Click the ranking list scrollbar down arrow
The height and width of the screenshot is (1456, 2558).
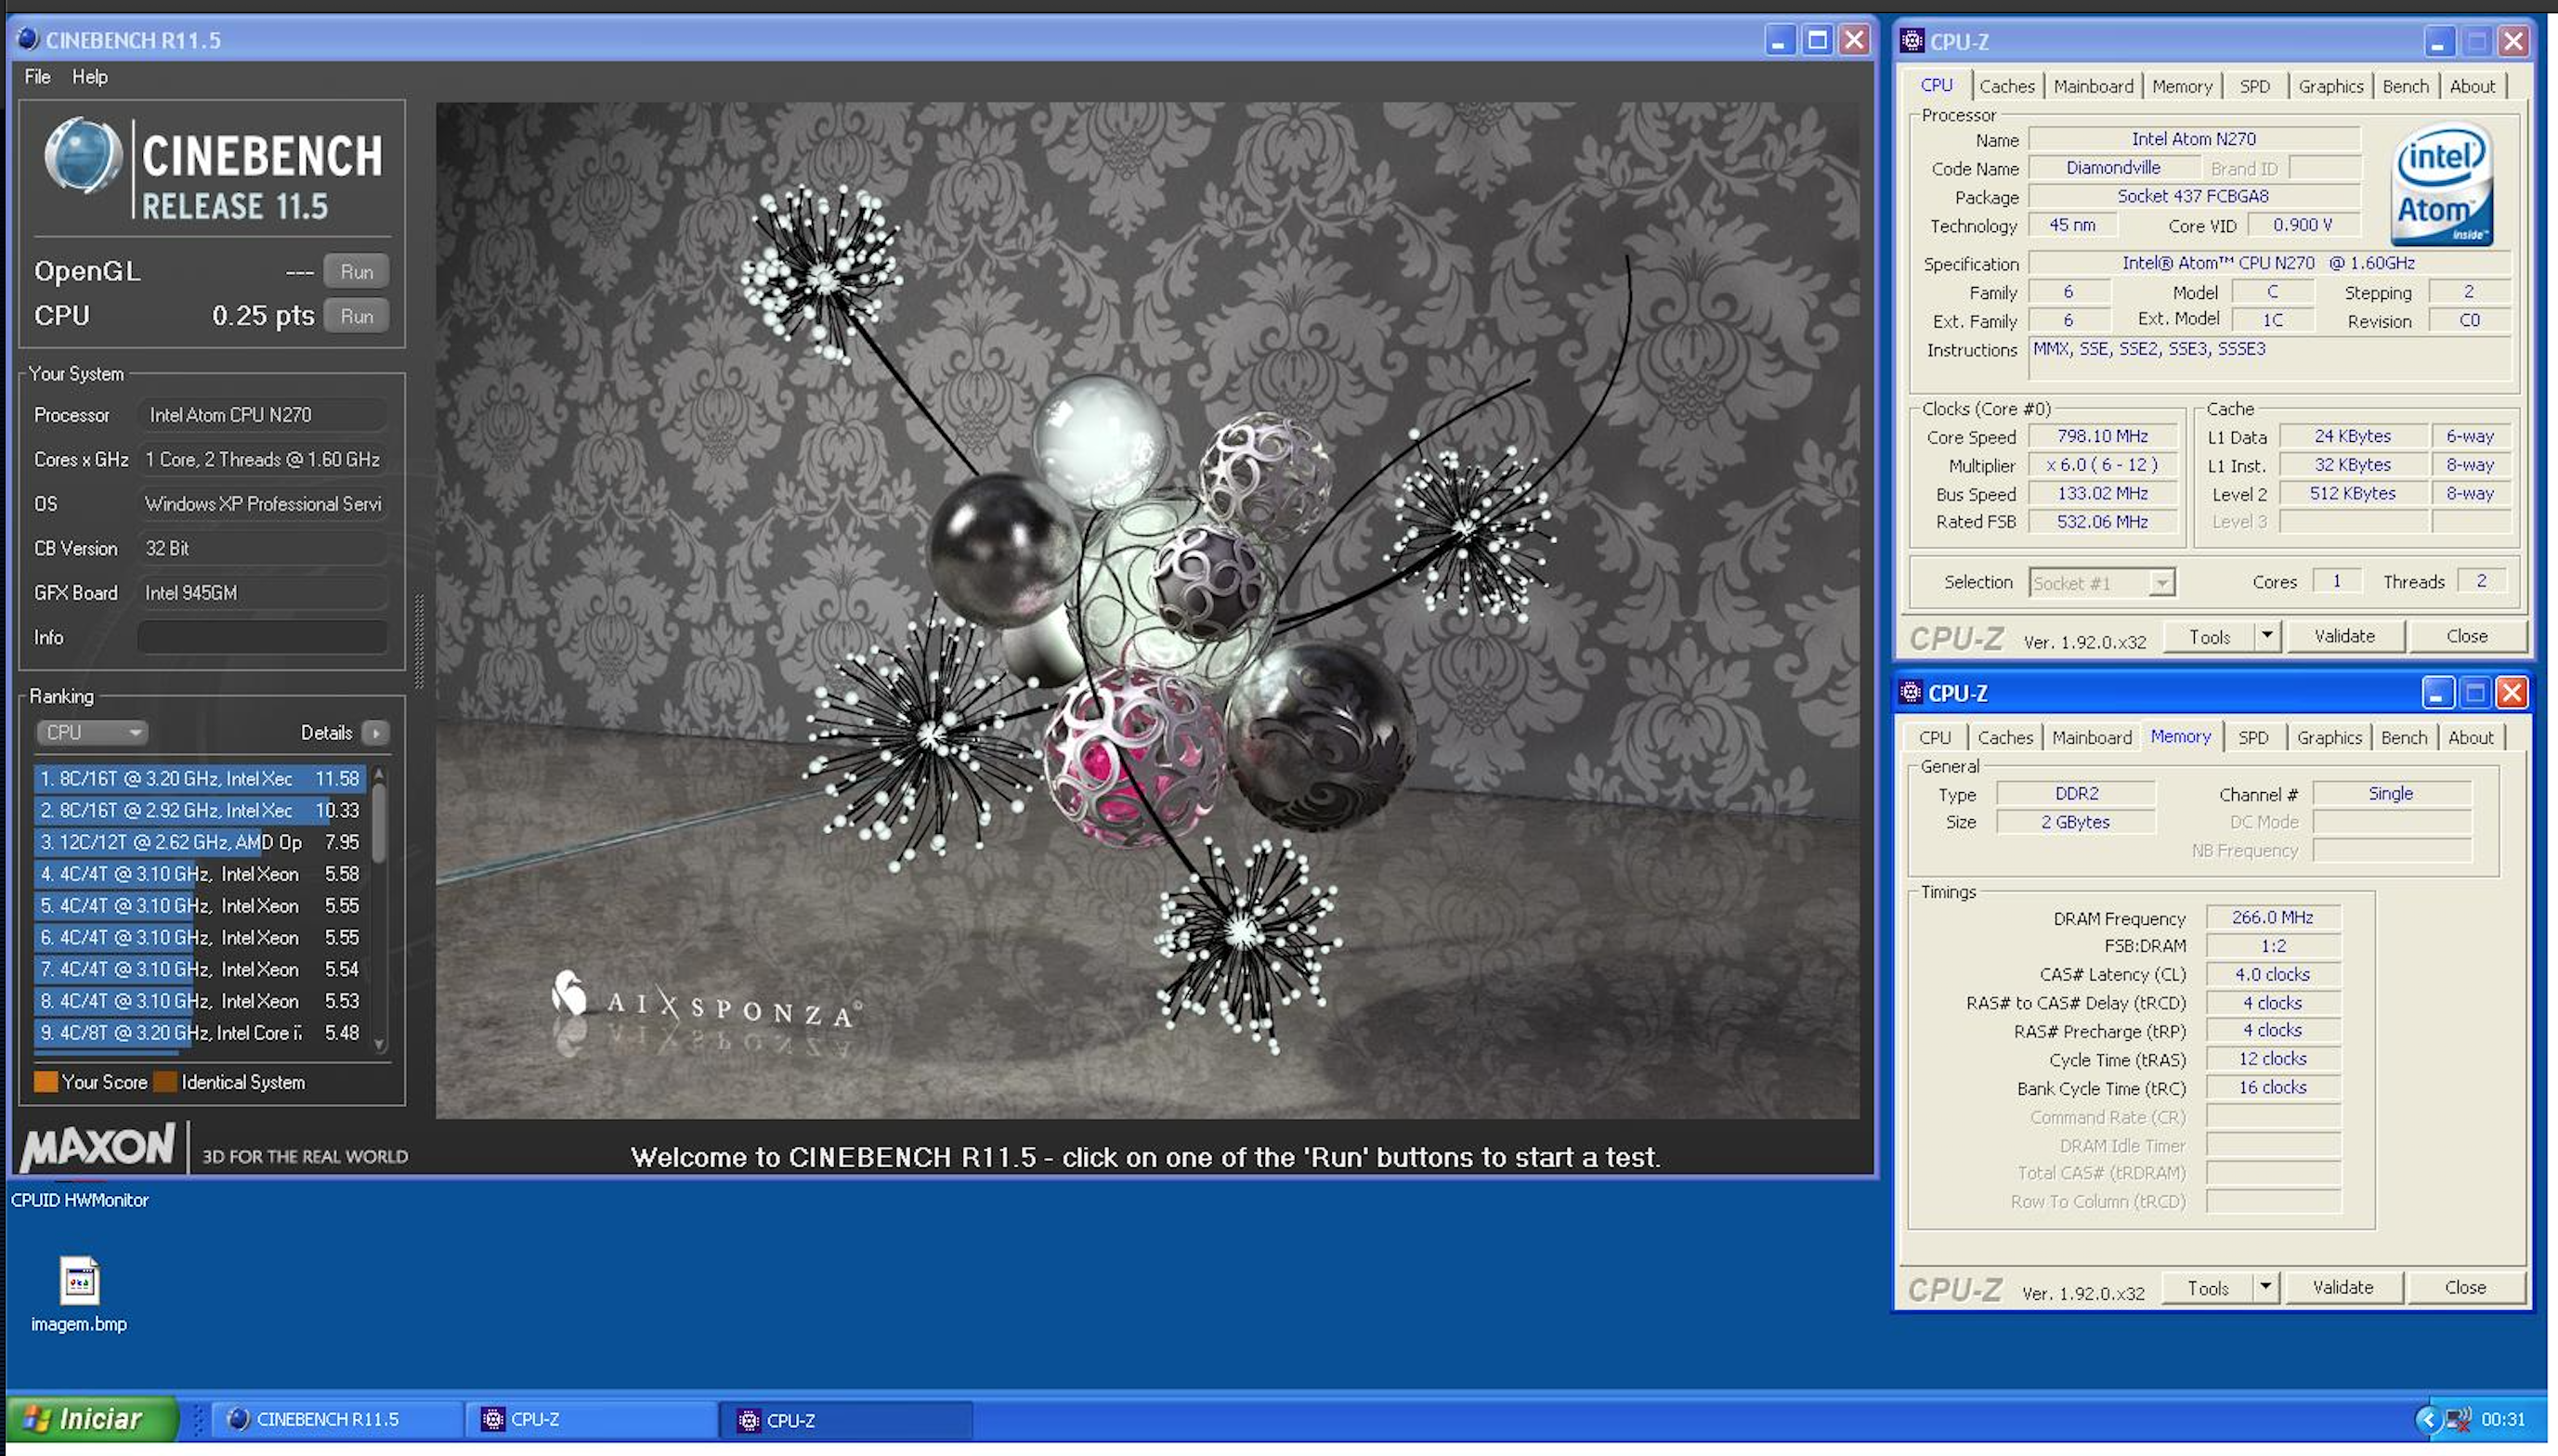pyautogui.click(x=379, y=1044)
